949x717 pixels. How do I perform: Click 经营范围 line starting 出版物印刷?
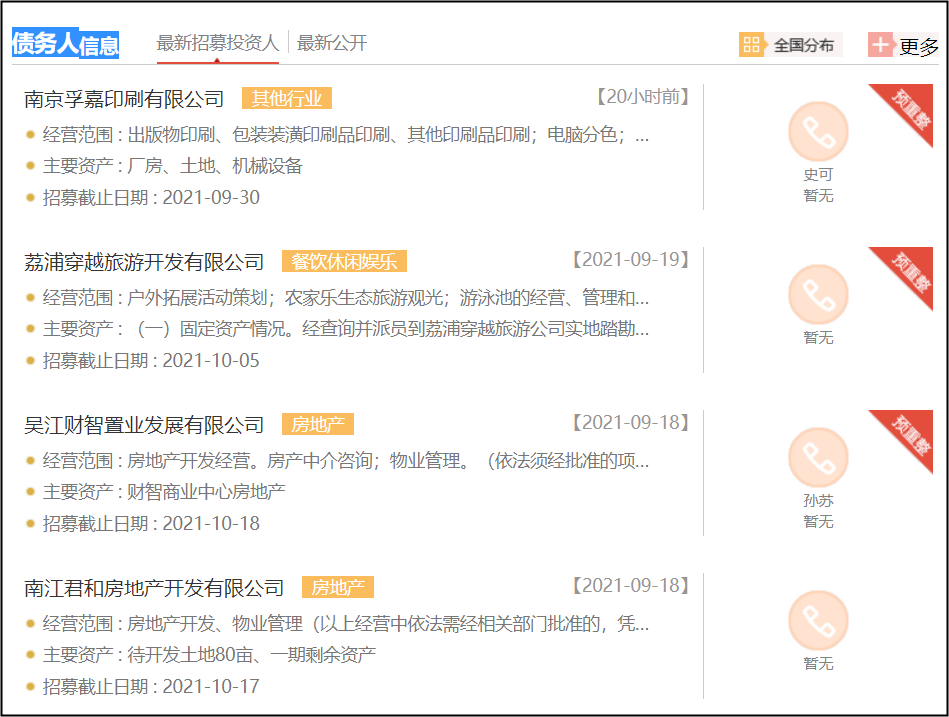tap(346, 134)
